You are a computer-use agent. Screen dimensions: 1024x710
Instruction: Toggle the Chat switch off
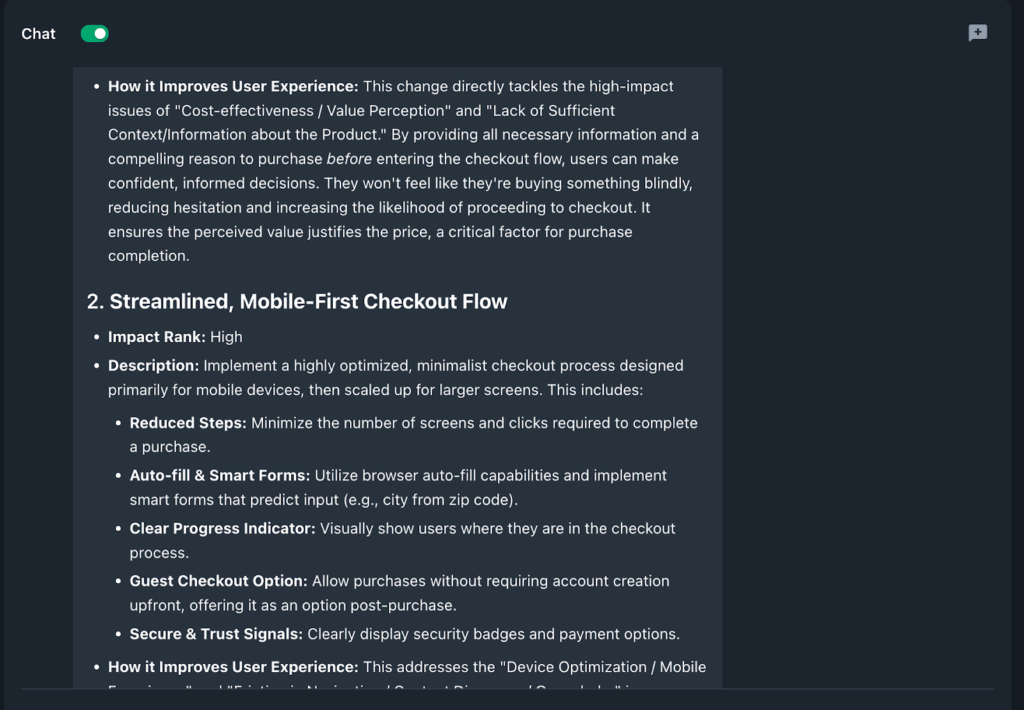95,34
